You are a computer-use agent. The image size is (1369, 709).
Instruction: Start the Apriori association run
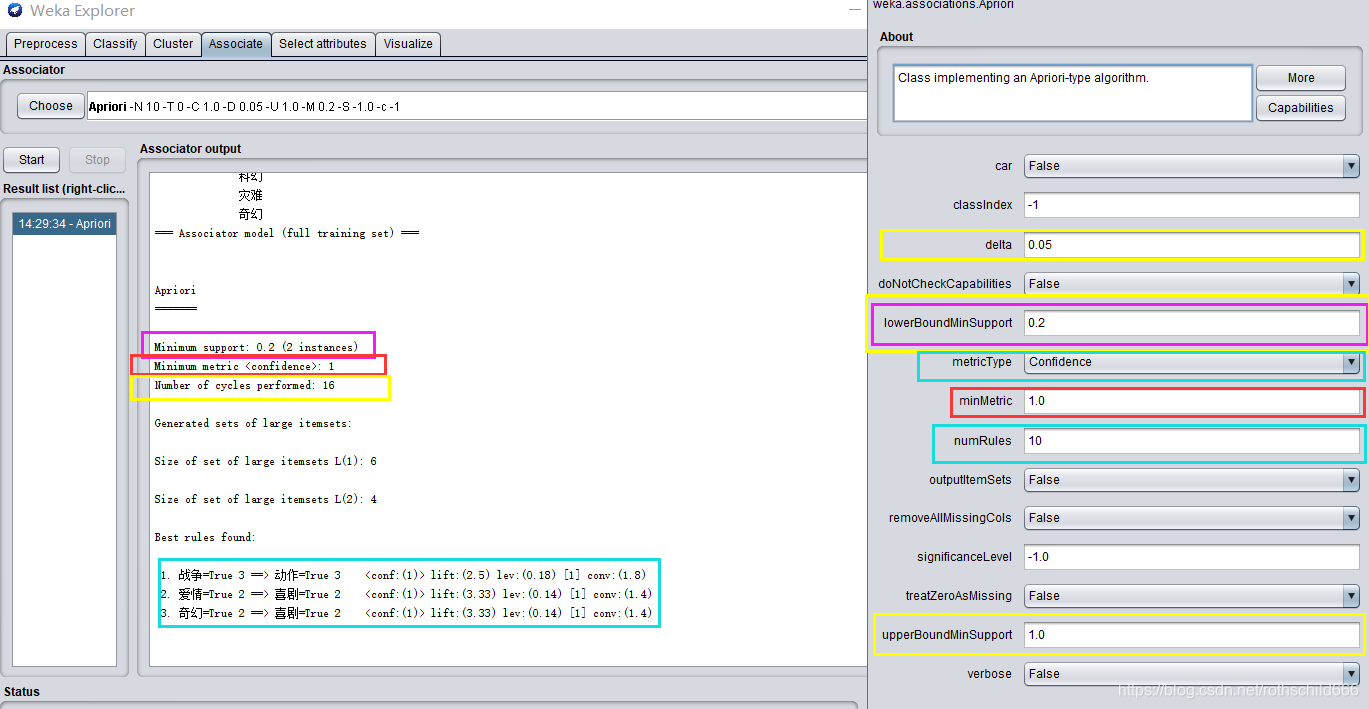[x=32, y=160]
